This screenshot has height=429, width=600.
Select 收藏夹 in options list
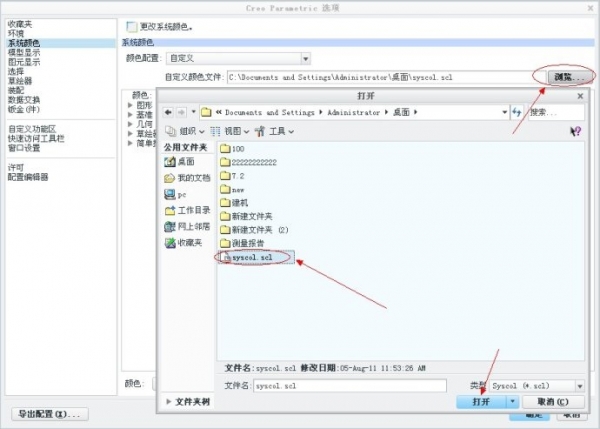click(20, 24)
